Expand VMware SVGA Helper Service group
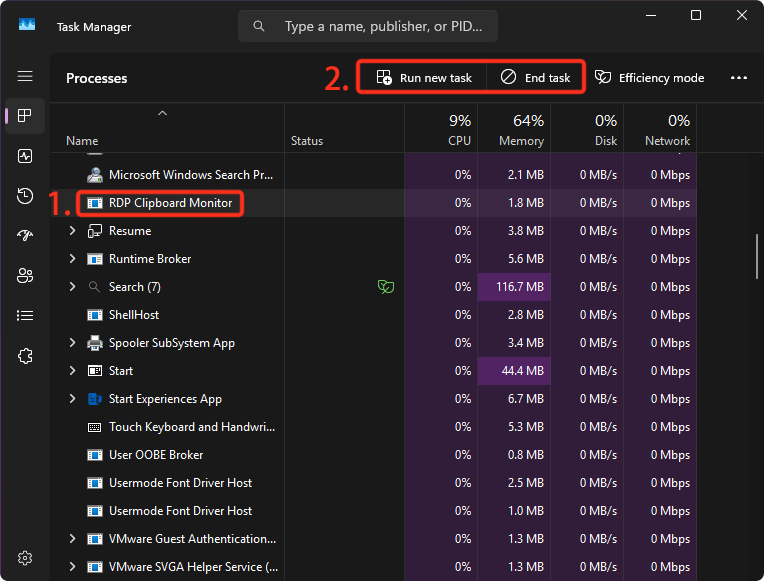The width and height of the screenshot is (764, 581). click(x=72, y=567)
